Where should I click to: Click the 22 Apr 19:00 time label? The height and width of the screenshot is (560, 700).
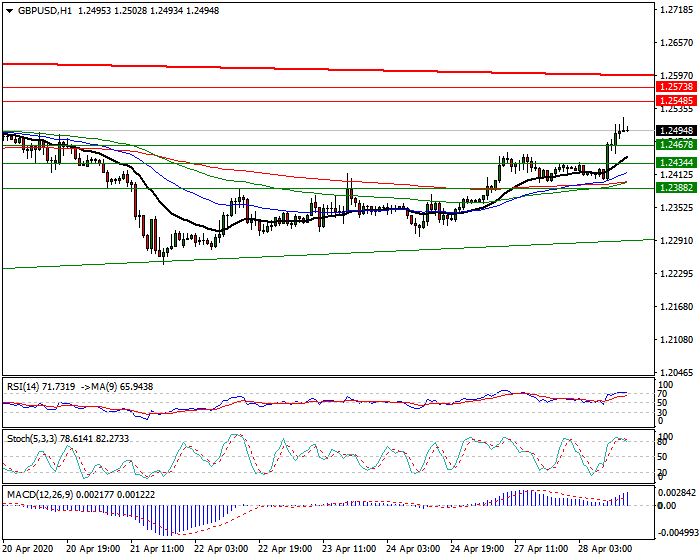click(x=286, y=549)
